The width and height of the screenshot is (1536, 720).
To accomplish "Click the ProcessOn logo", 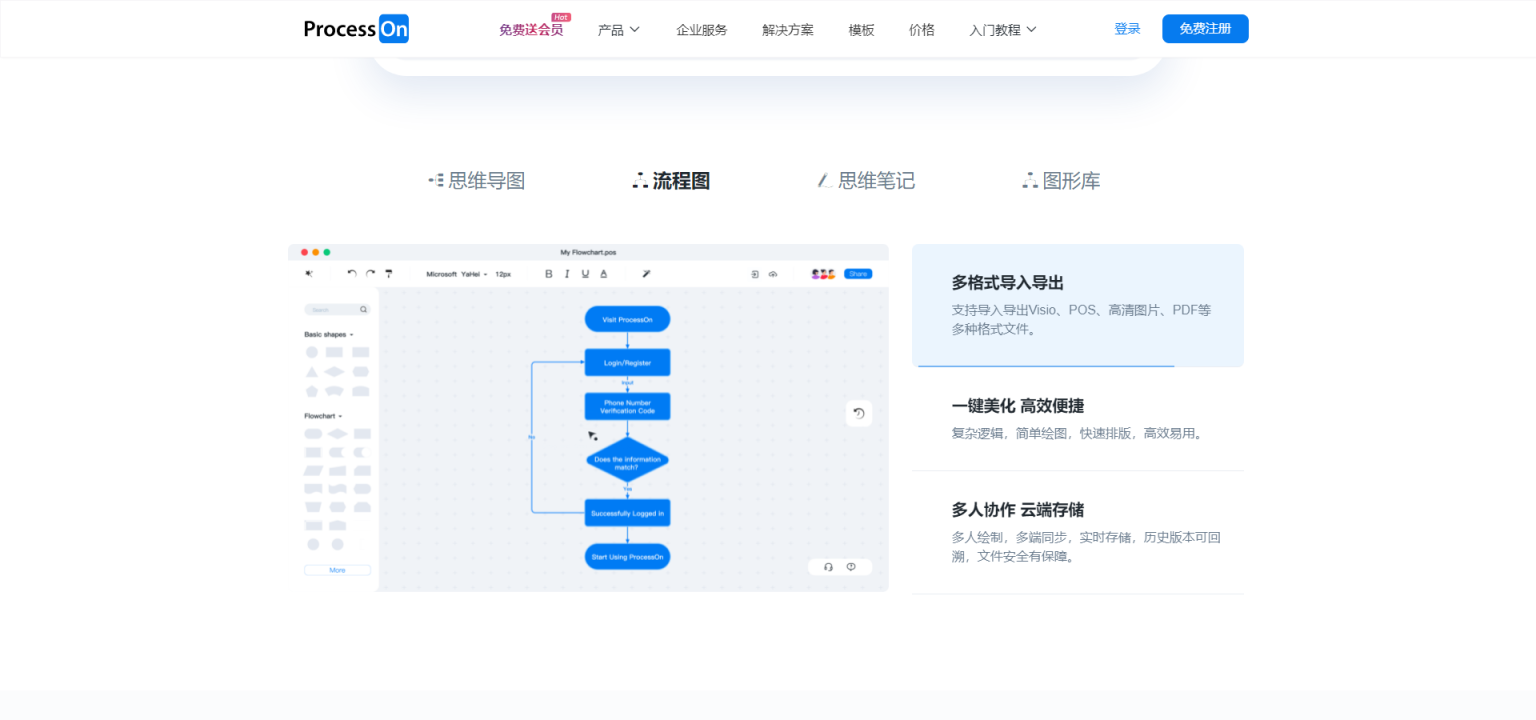I will point(356,29).
